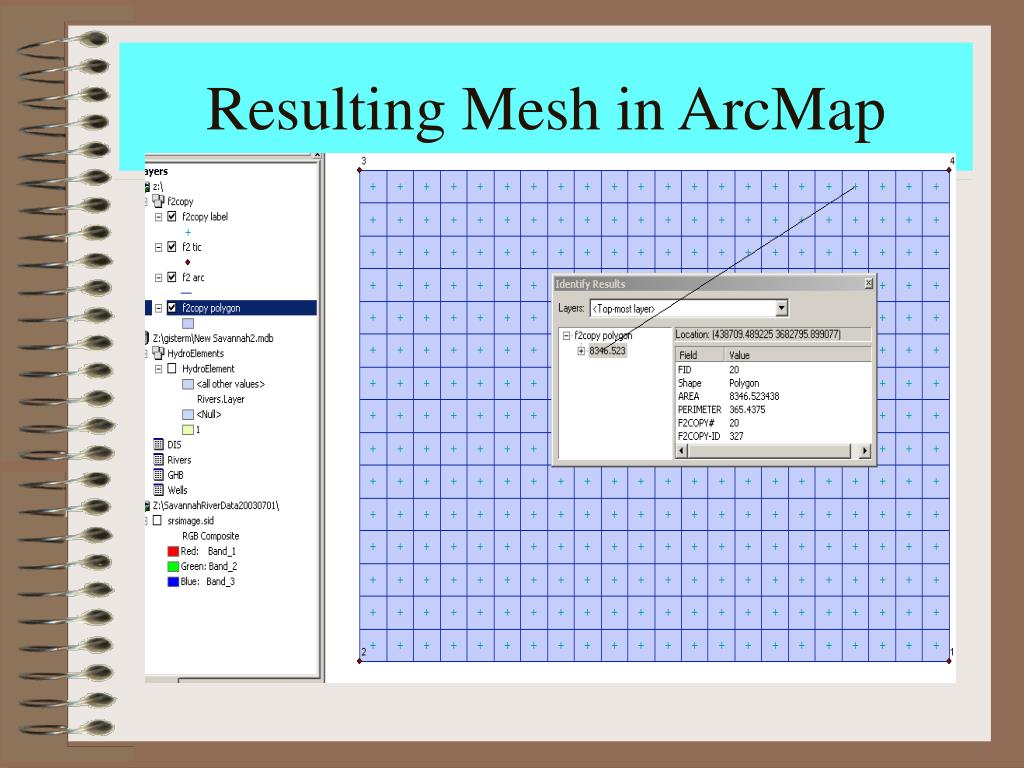This screenshot has height=768, width=1024.
Task: Click the Blue Band_3 swatch
Action: click(173, 581)
